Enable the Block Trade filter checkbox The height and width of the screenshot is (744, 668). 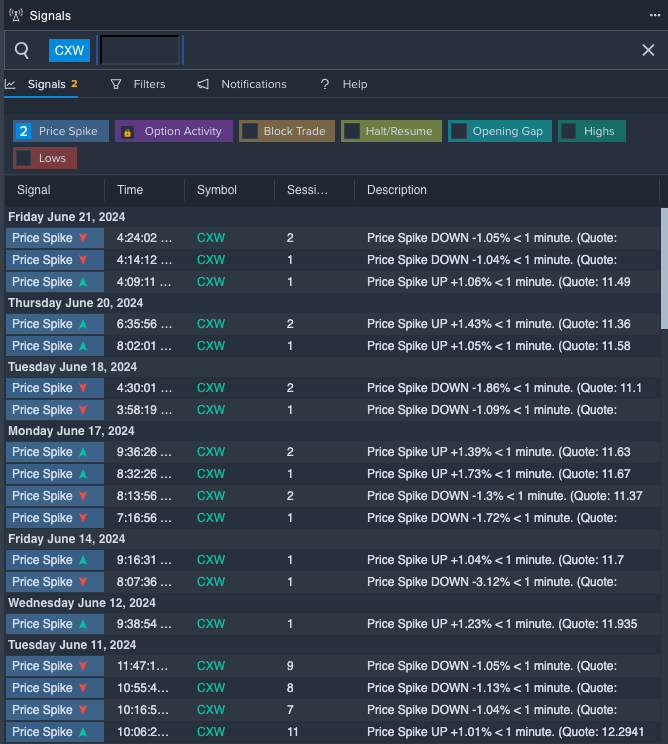(250, 131)
